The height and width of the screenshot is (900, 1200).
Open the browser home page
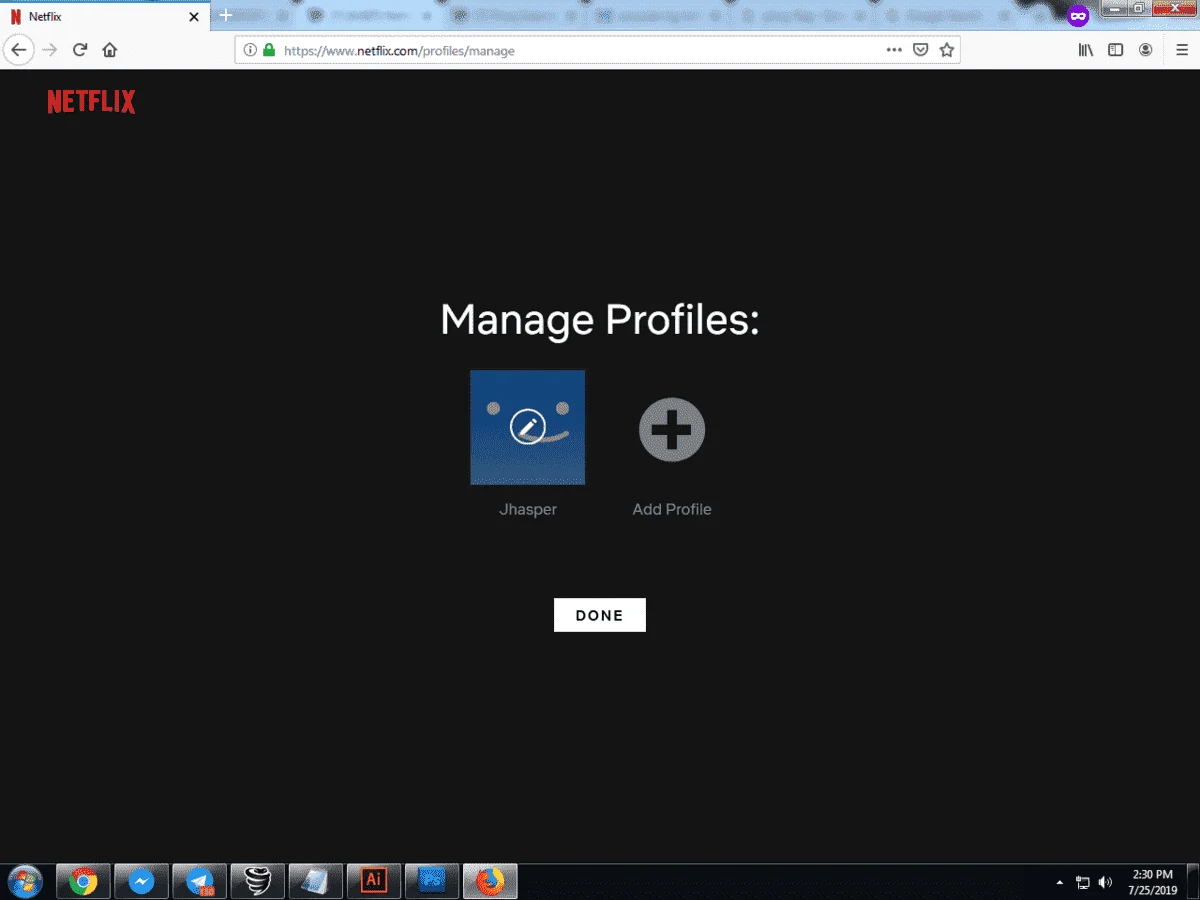pos(110,50)
